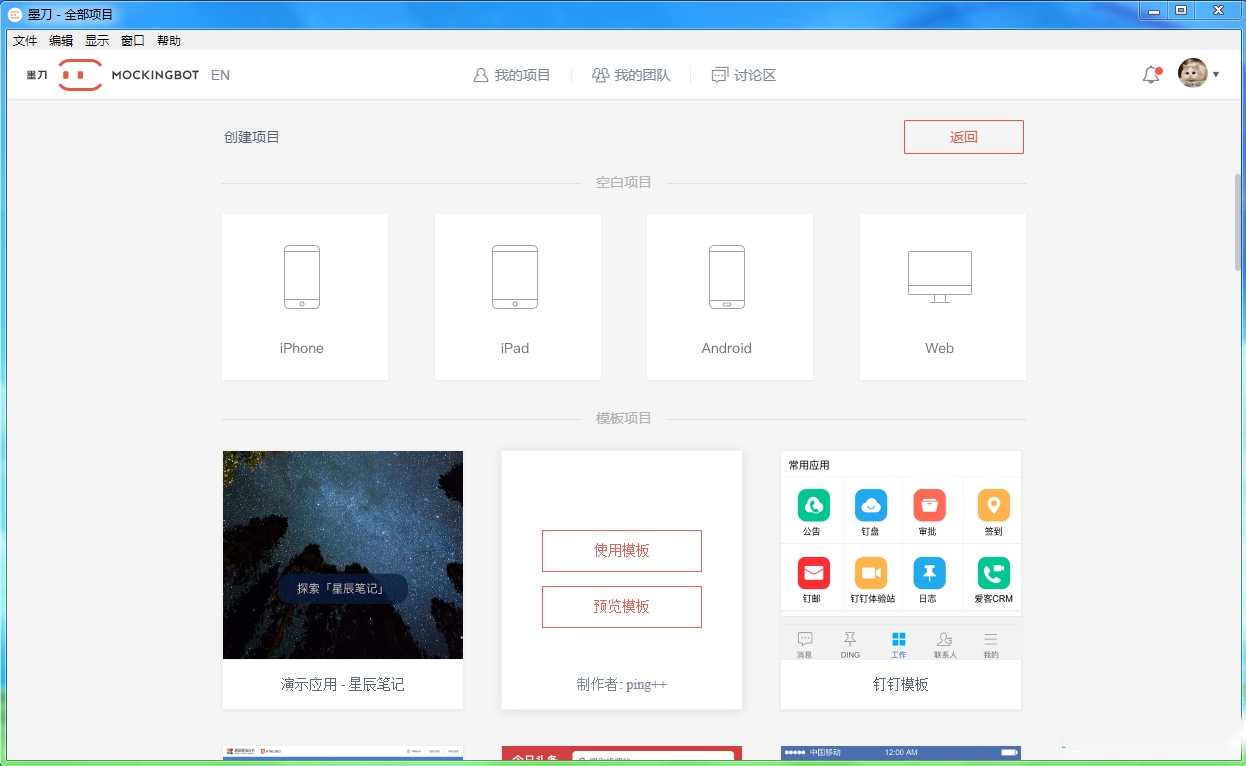The image size is (1246, 766).
Task: Open the 讨论区 discussion tab
Action: click(x=744, y=75)
